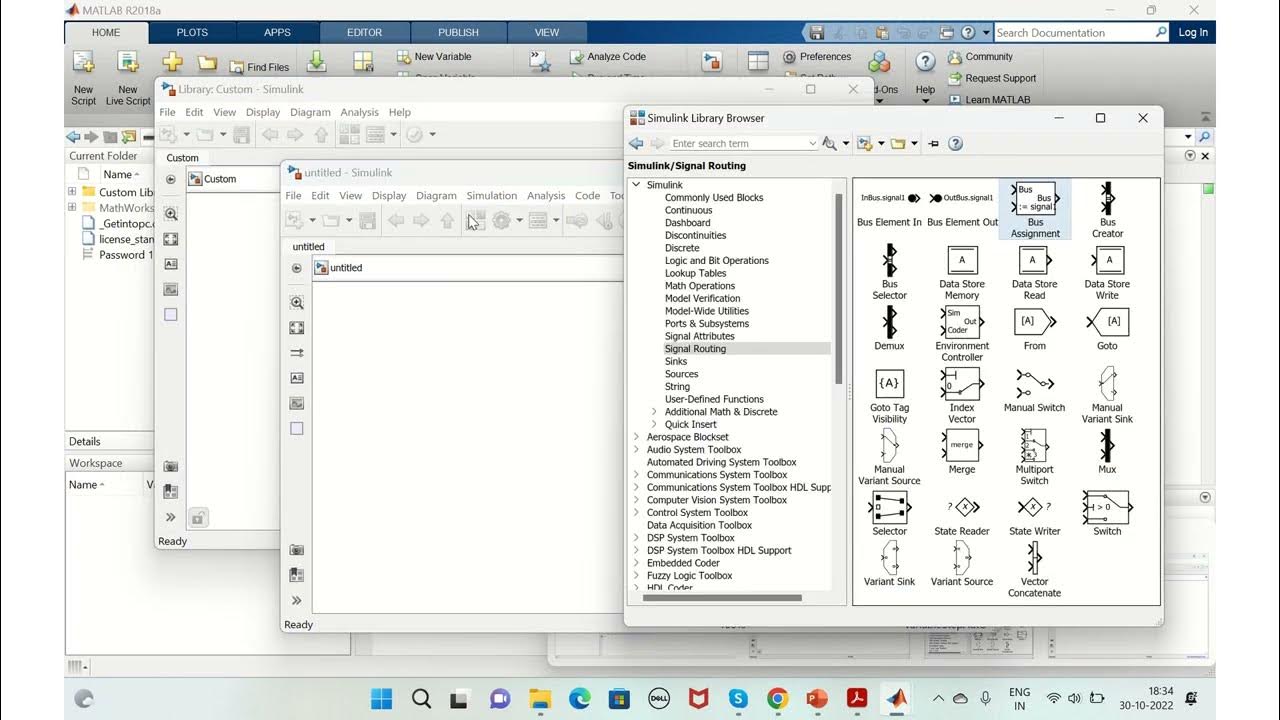
Task: Pick the Index Vector block
Action: point(961,396)
